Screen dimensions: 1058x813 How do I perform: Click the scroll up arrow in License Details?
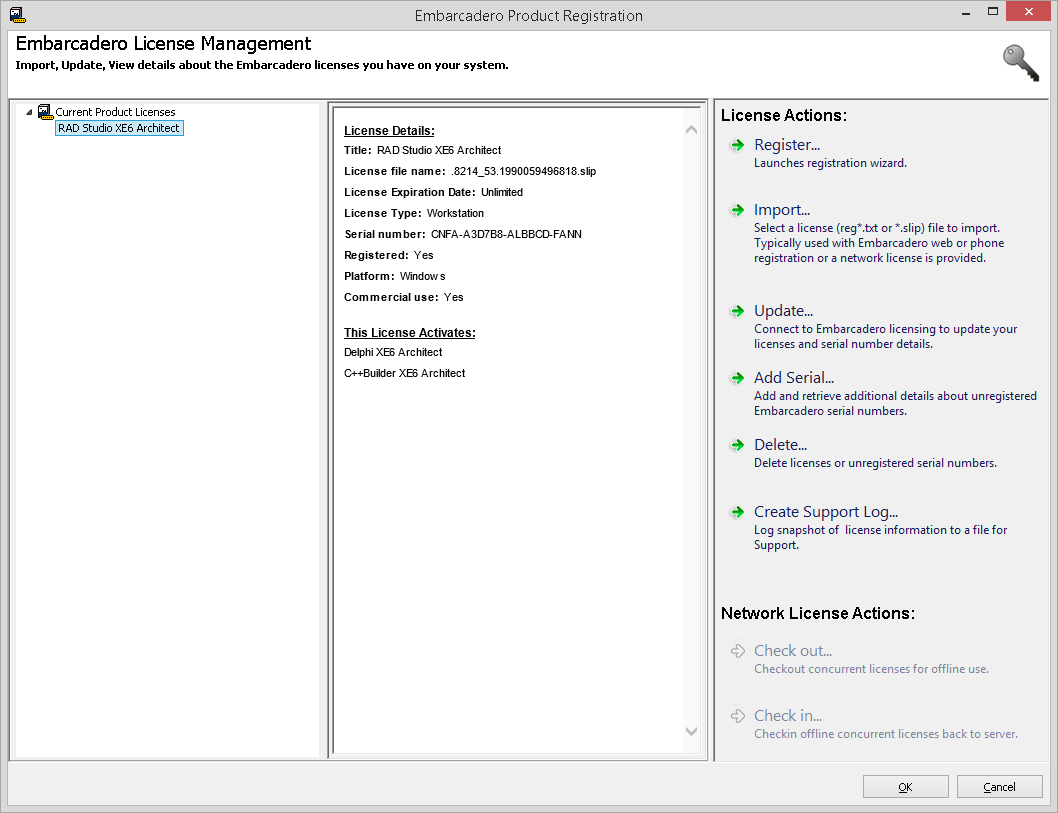tap(691, 130)
